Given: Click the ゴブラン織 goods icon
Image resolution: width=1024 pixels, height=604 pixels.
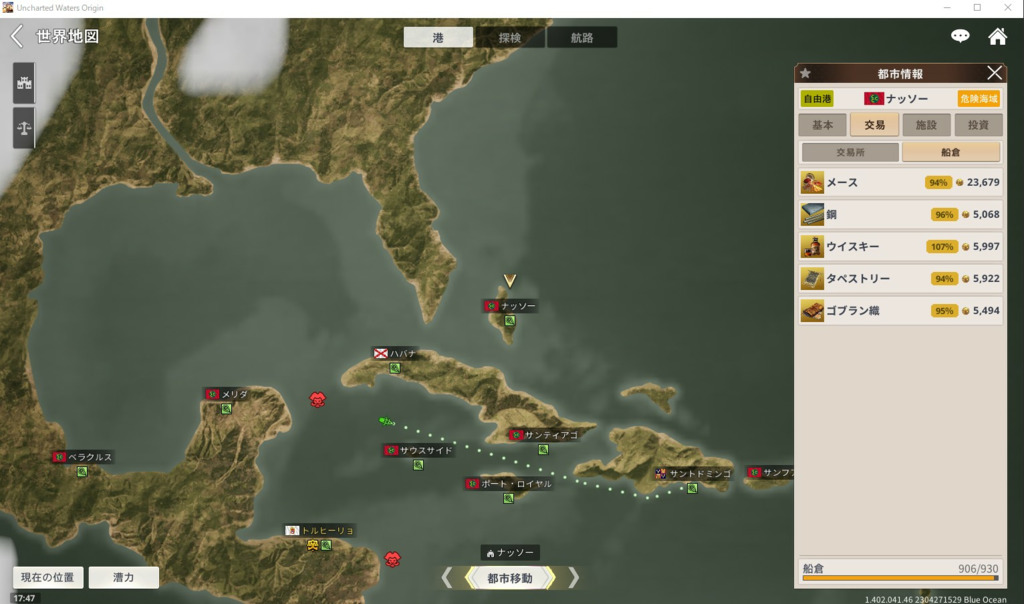Looking at the screenshot, I should point(812,311).
